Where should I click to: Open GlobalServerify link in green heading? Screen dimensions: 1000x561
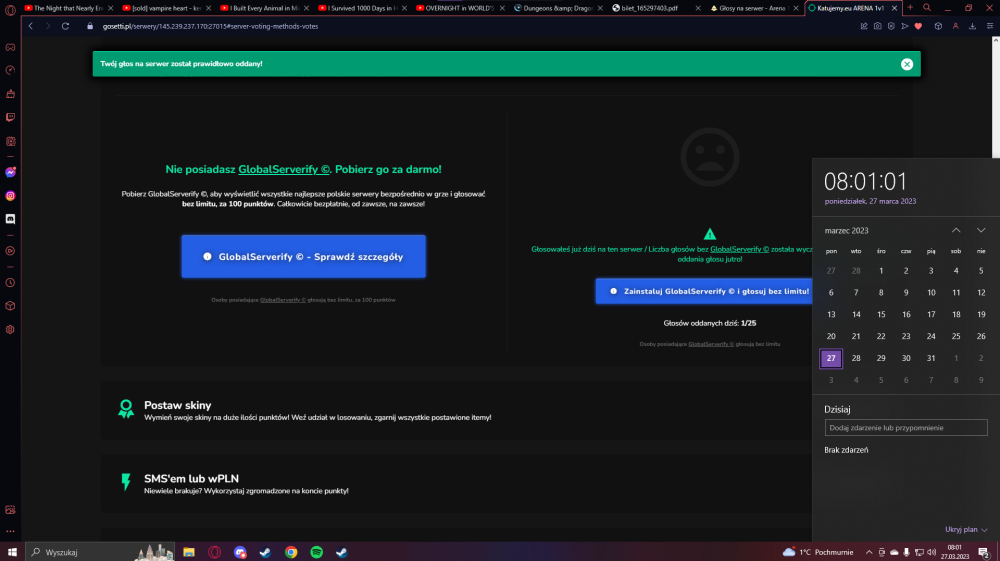point(284,170)
